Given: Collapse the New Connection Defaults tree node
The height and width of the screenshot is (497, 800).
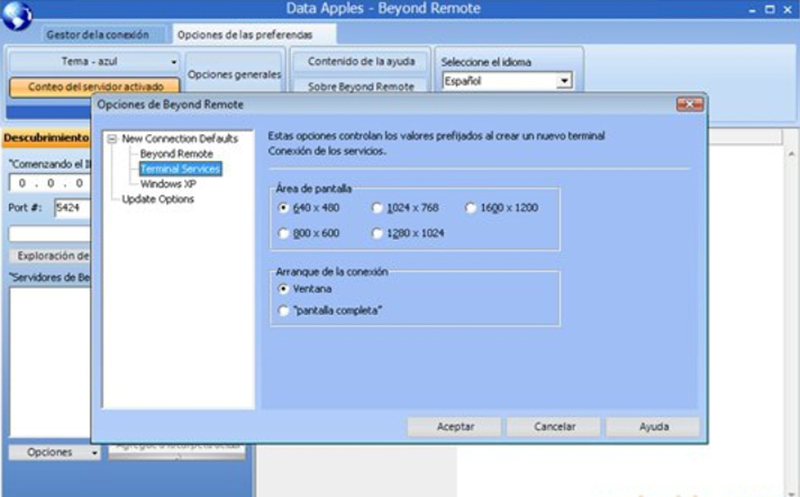Looking at the screenshot, I should [112, 139].
